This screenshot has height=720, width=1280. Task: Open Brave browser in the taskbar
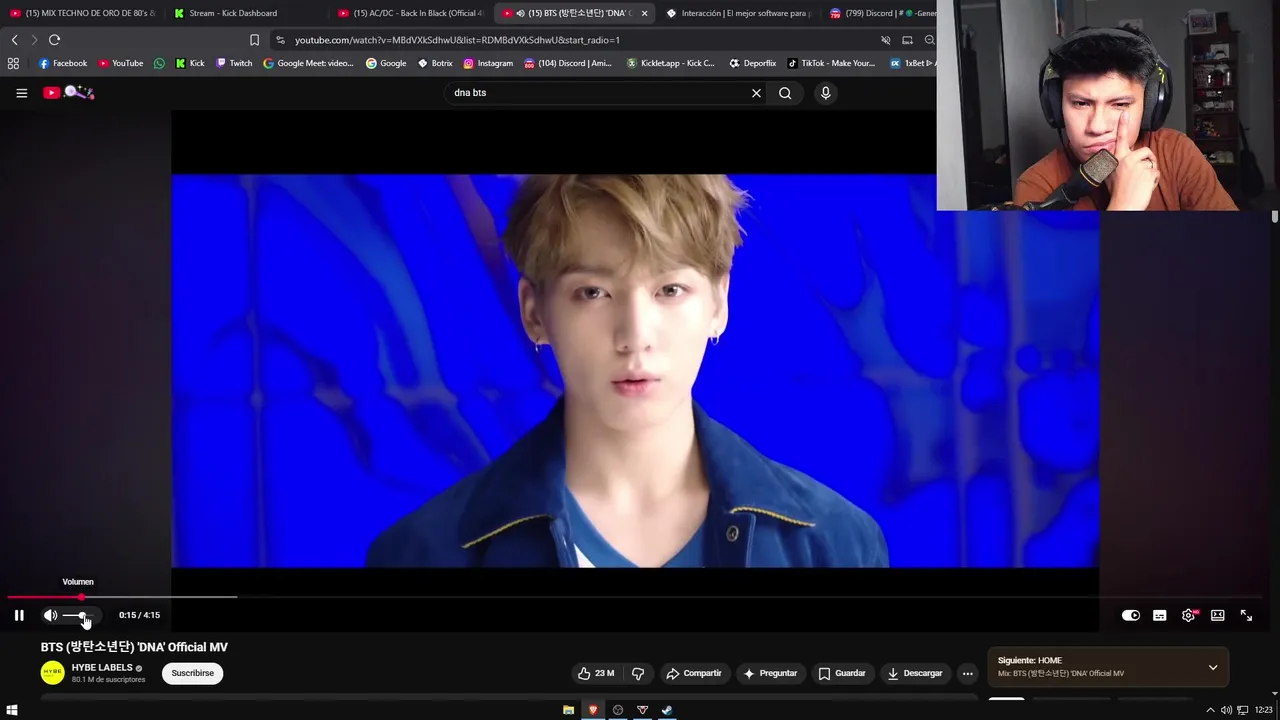point(593,710)
